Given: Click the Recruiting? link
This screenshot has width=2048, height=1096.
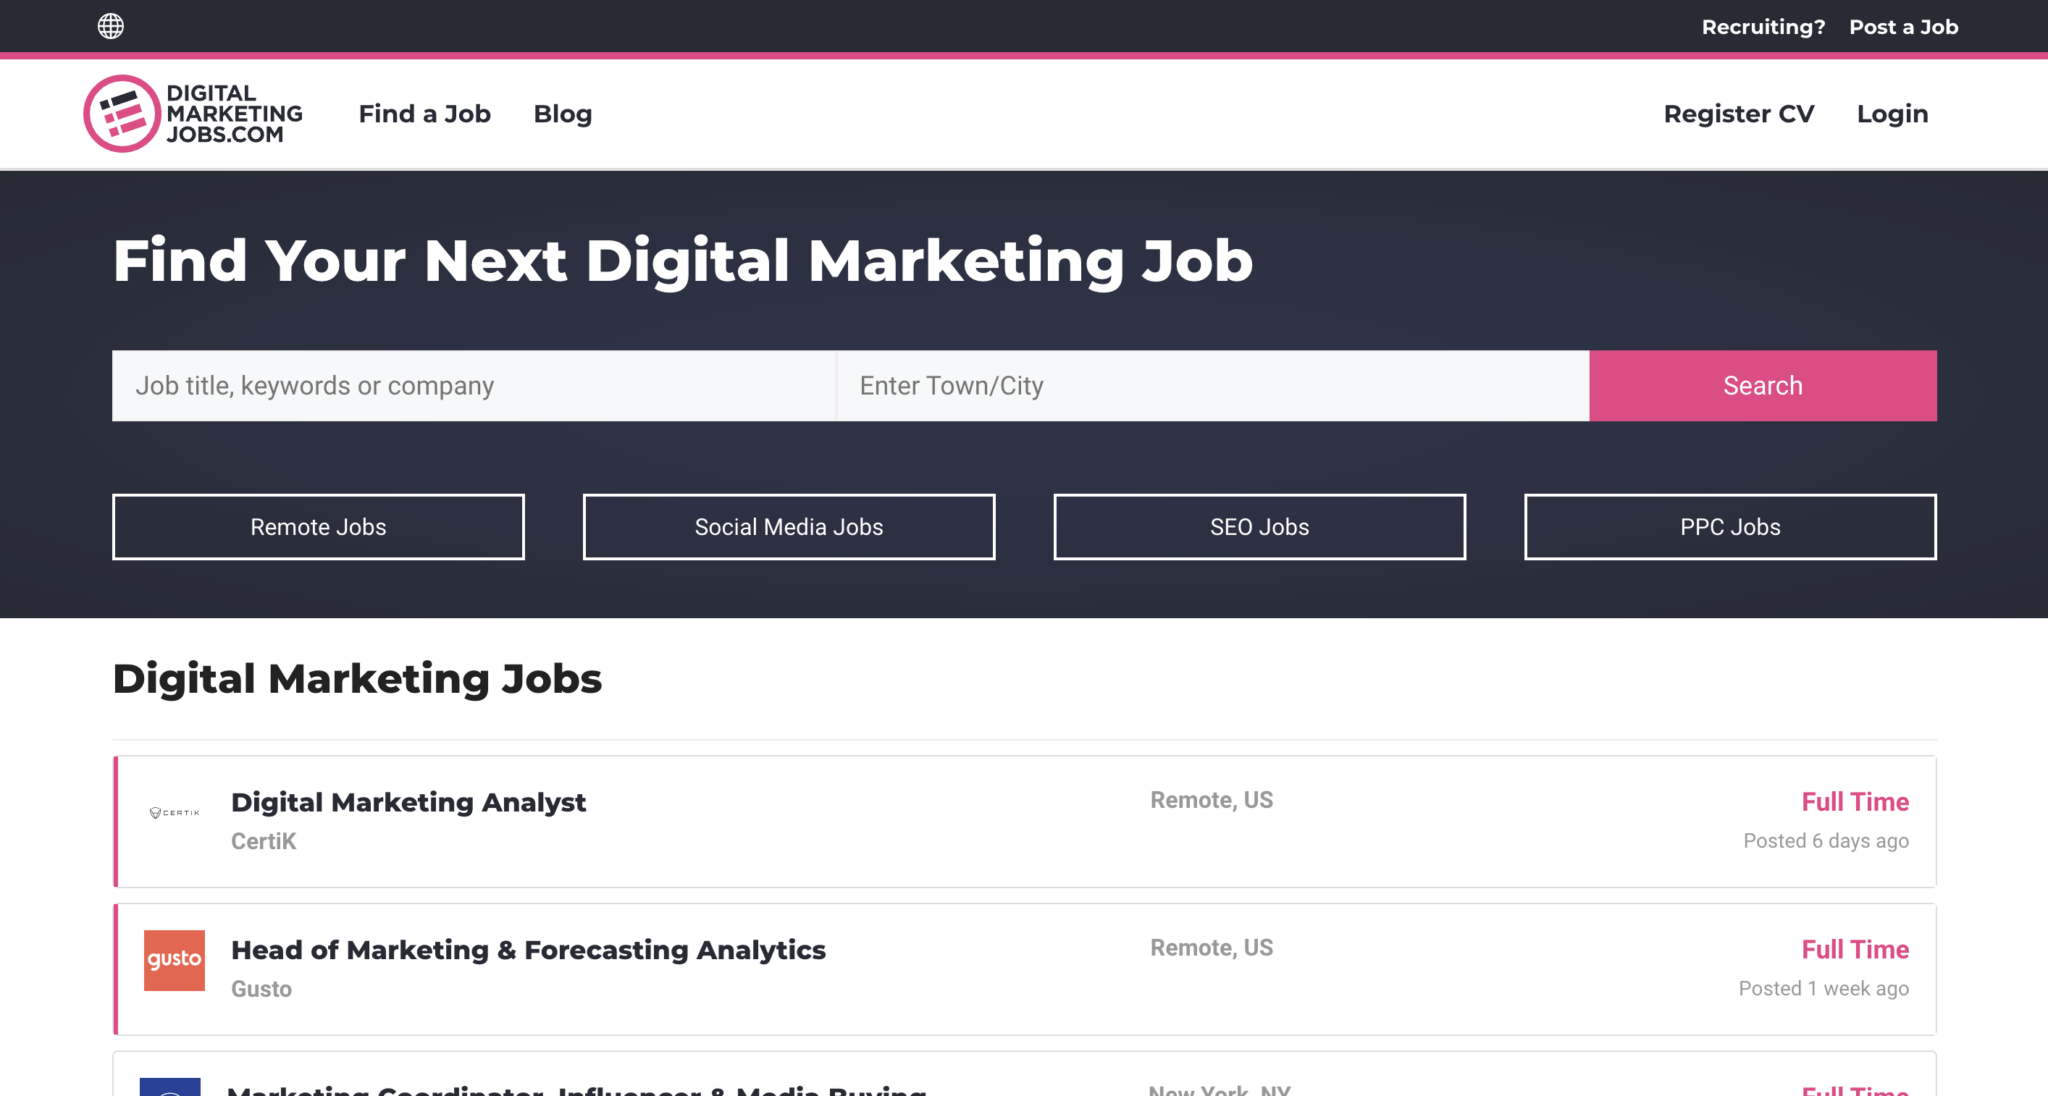Looking at the screenshot, I should click(x=1763, y=27).
